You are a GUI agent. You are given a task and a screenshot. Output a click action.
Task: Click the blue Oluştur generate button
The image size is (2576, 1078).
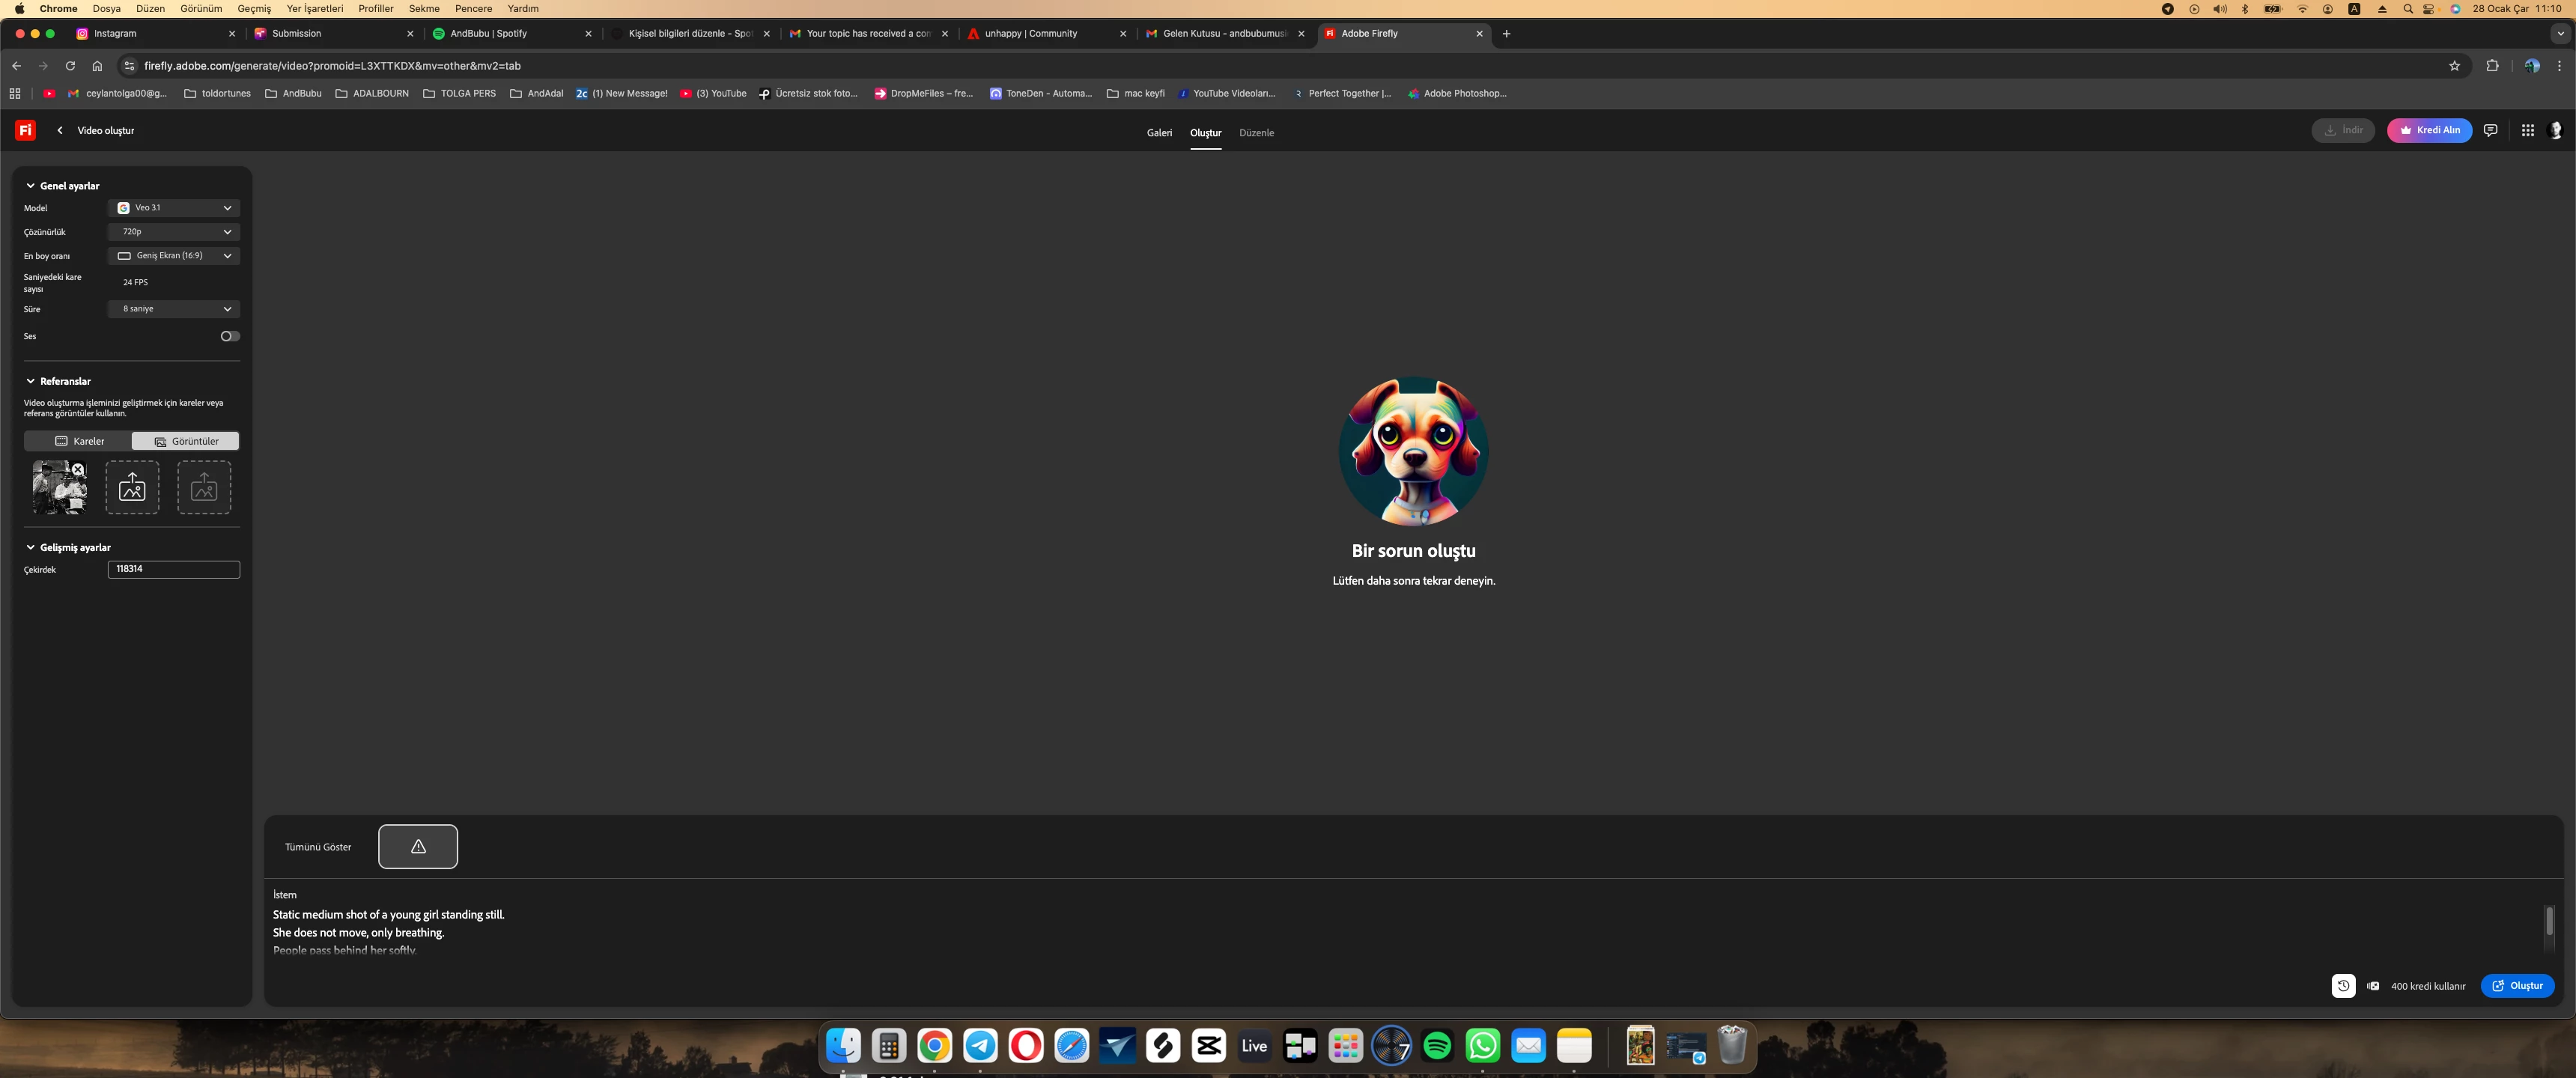[2517, 986]
